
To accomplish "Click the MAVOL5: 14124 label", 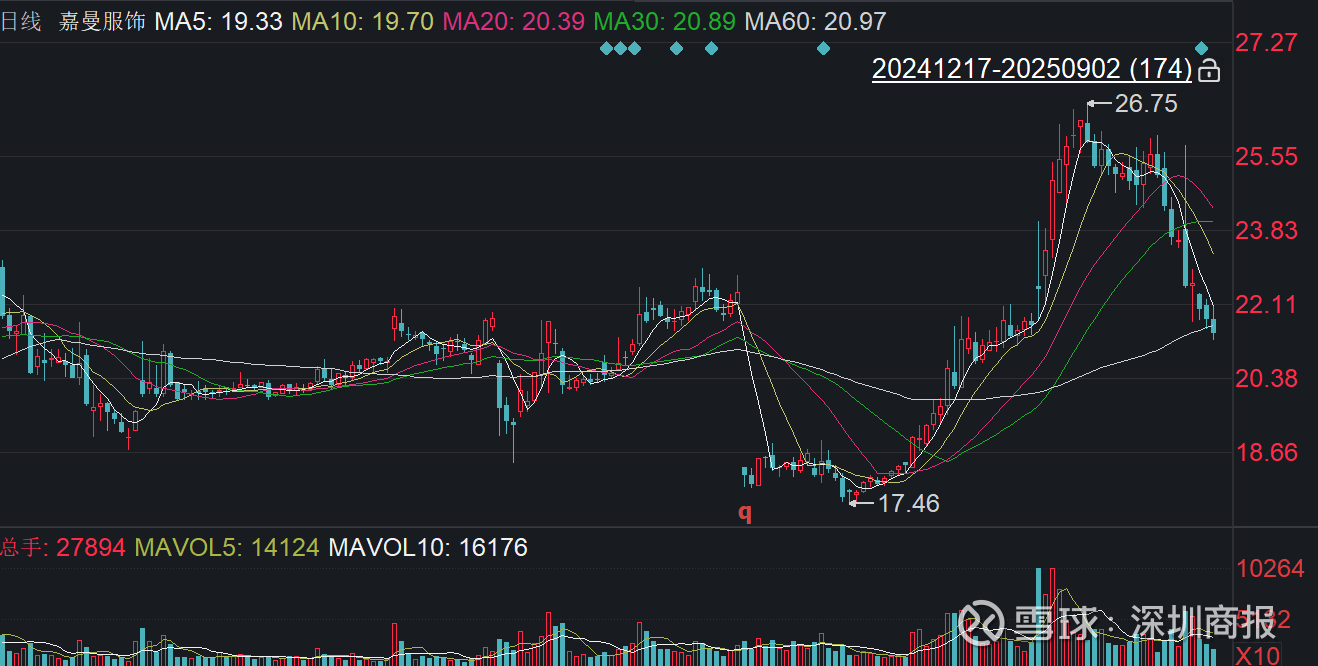I will [x=227, y=547].
